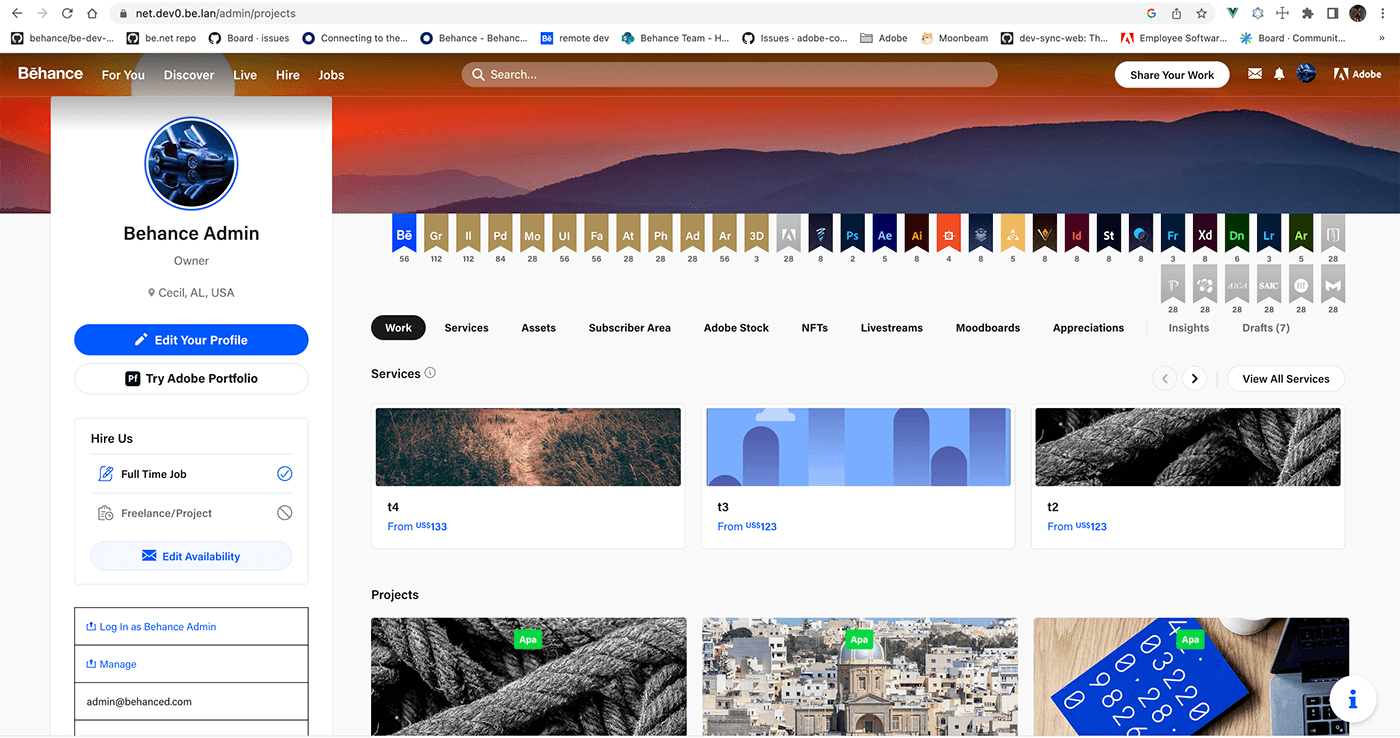Click the Adobe XD (Xd) badge
Screen dimensions: 1400x738
pos(1205,236)
